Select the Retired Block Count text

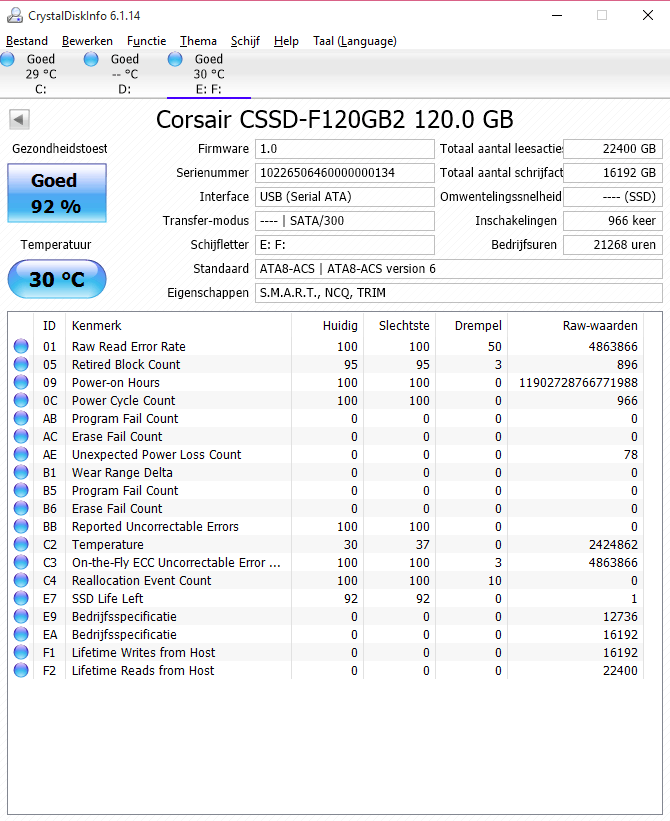[x=126, y=364]
